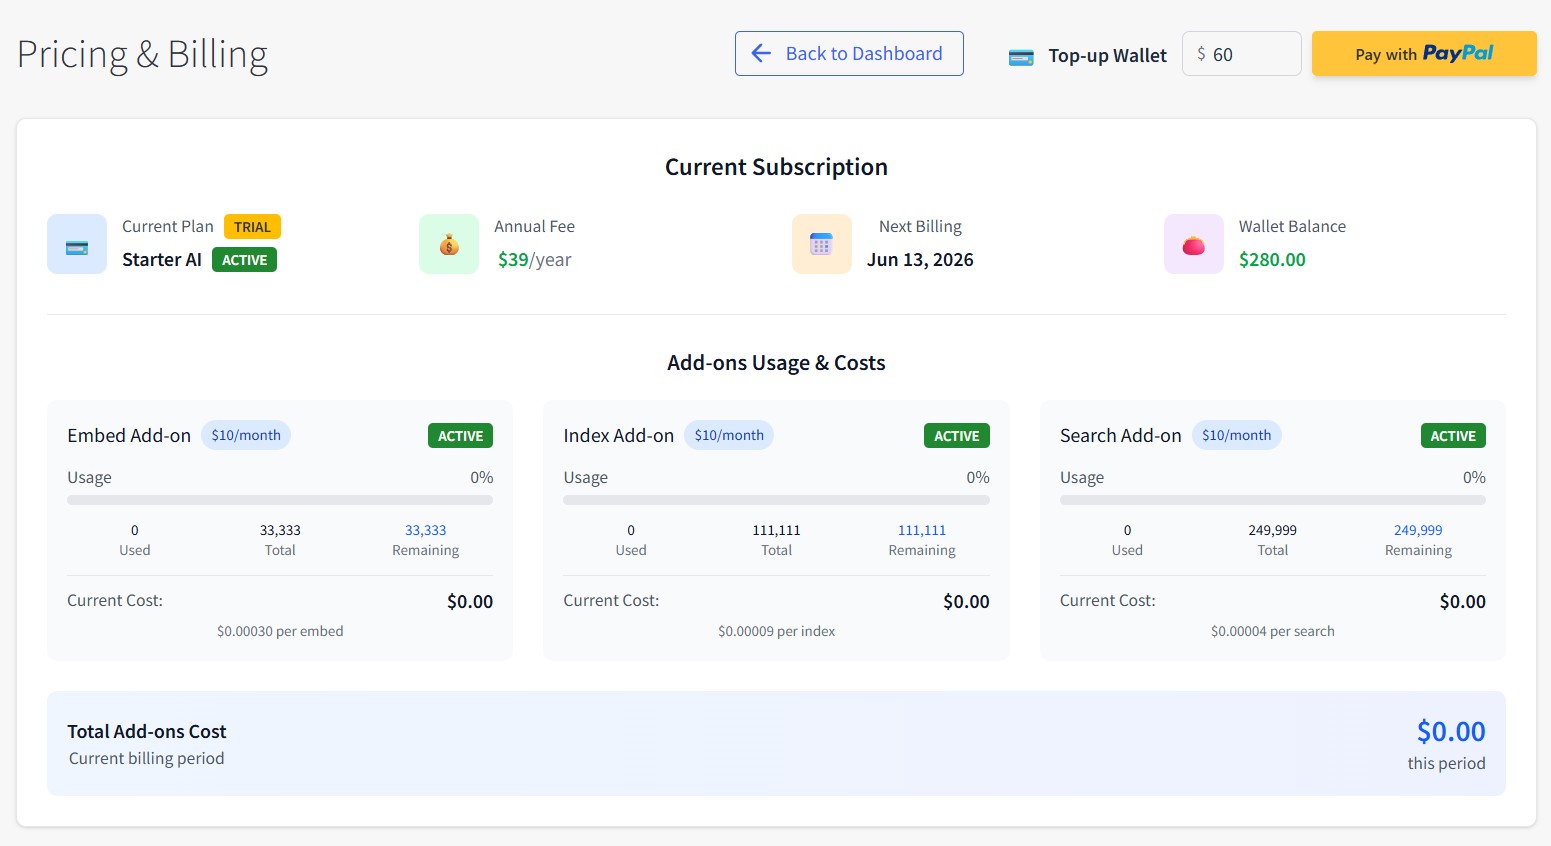The width and height of the screenshot is (1551, 846).
Task: Click the Starter AI plan name
Action: click(x=162, y=260)
